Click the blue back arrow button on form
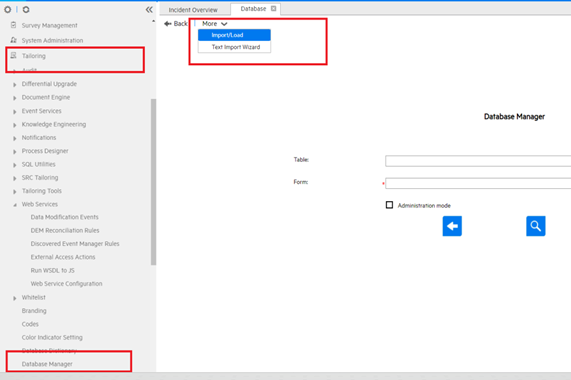This screenshot has height=380, width=571. coord(452,226)
